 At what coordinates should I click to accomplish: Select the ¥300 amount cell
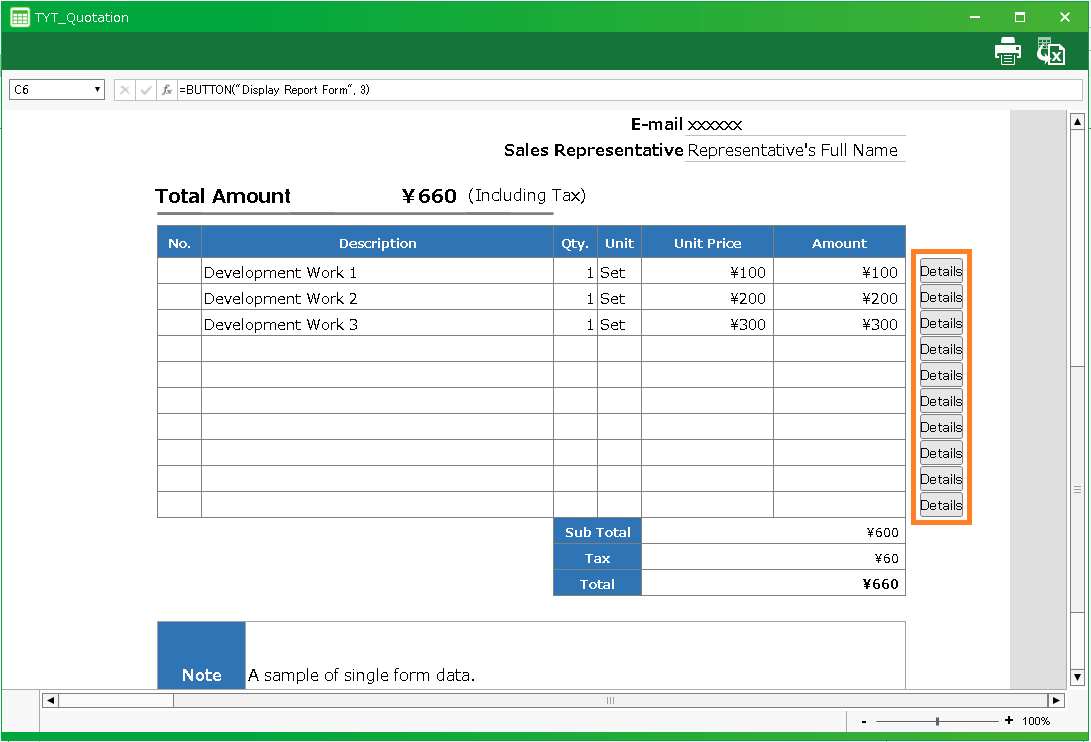pos(839,324)
